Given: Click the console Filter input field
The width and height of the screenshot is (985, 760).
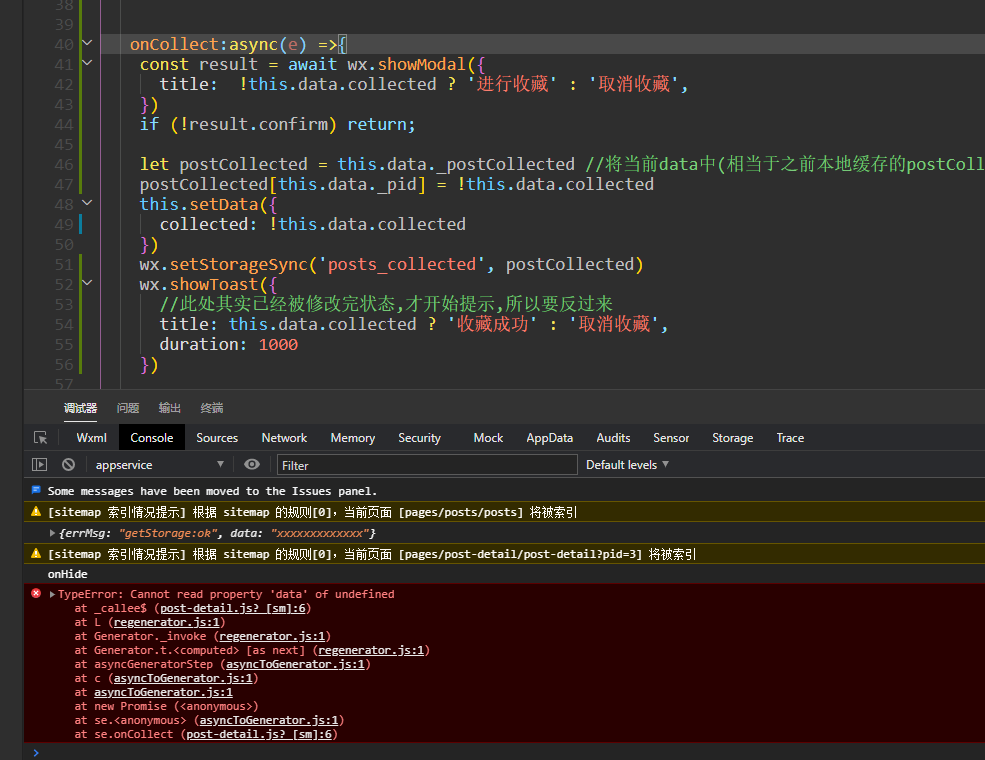Looking at the screenshot, I should [427, 465].
